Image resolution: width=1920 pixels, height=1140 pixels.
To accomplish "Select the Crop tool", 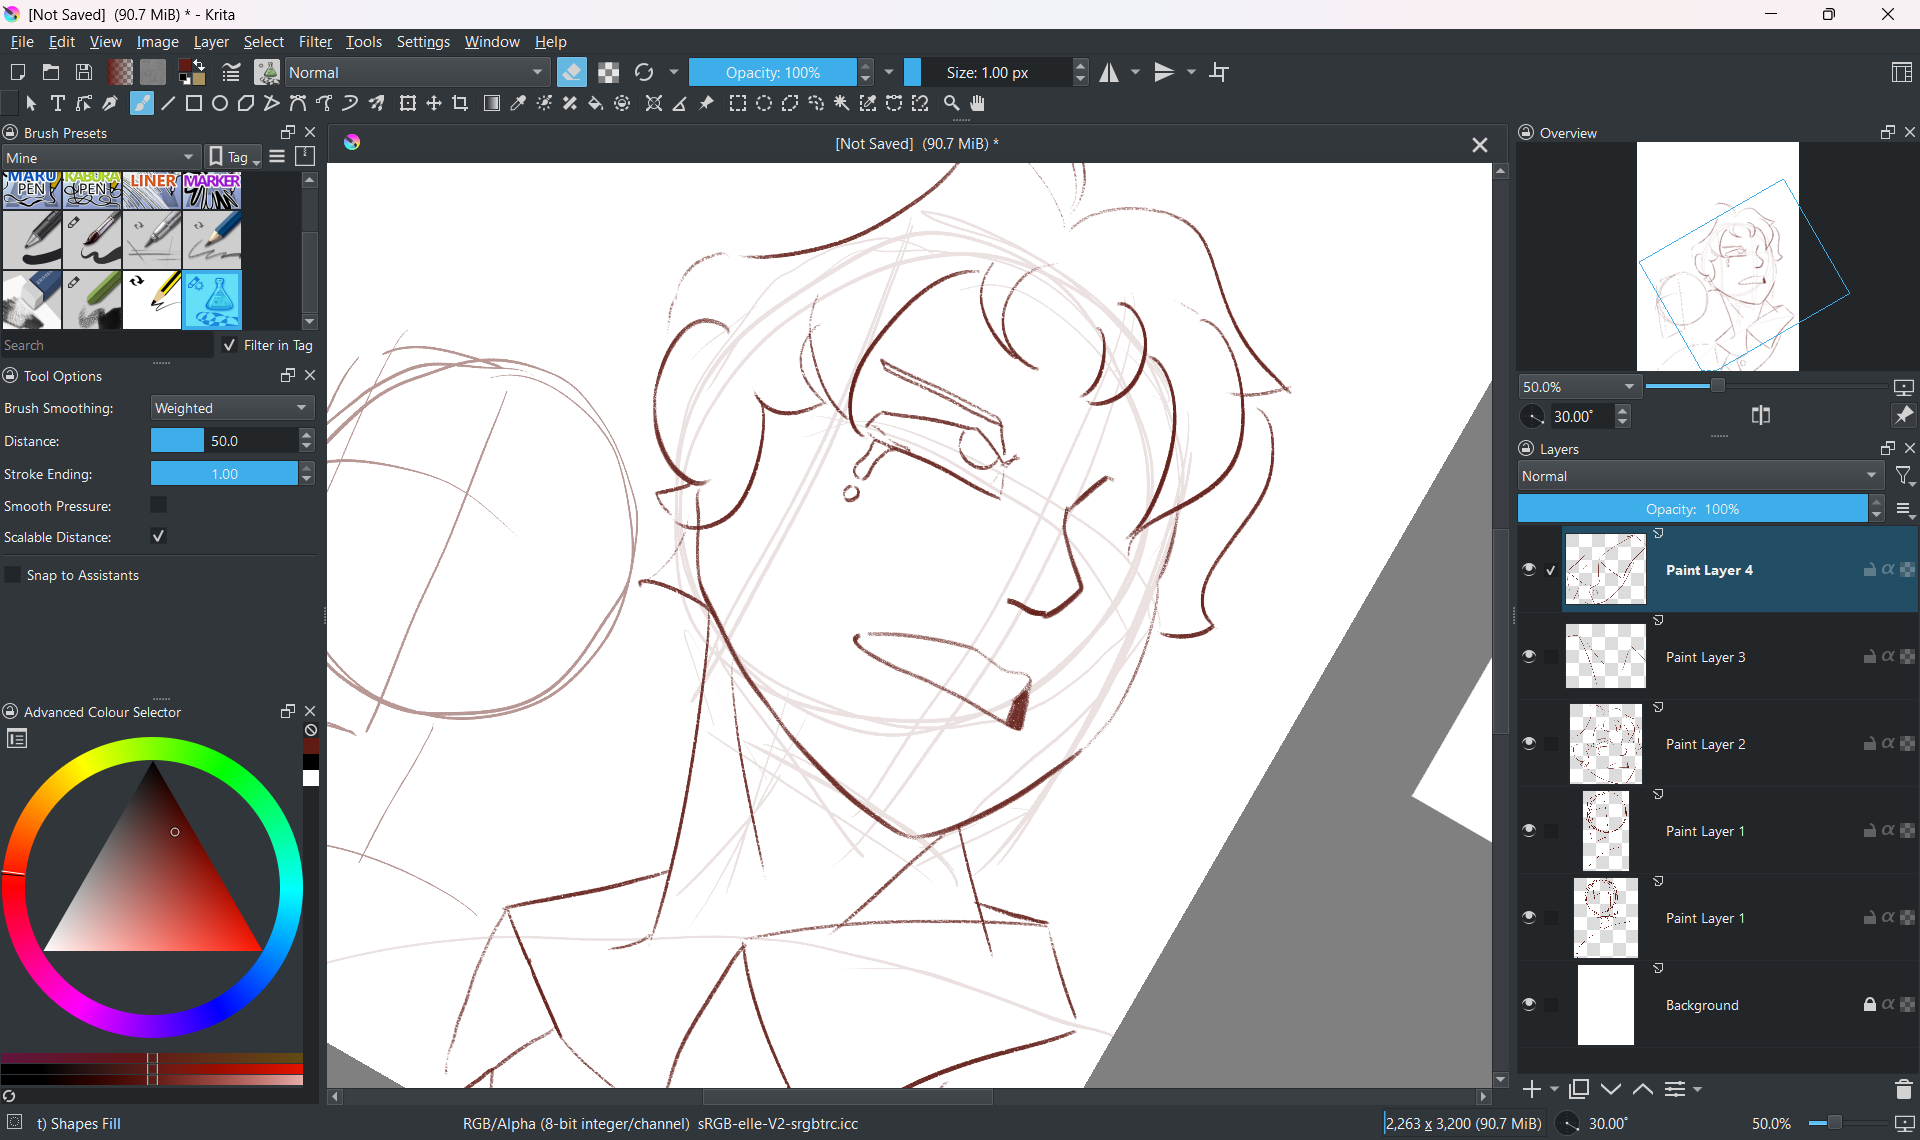I will (460, 103).
